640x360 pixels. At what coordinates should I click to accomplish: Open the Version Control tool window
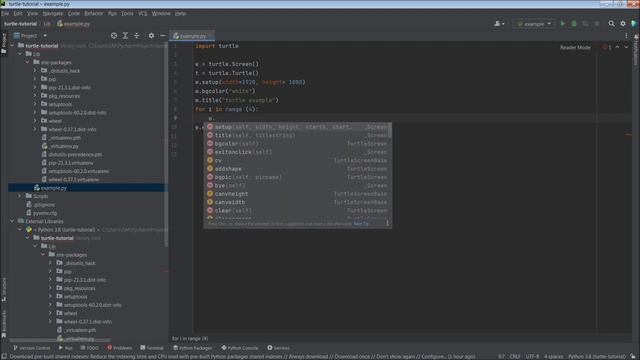(x=31, y=348)
